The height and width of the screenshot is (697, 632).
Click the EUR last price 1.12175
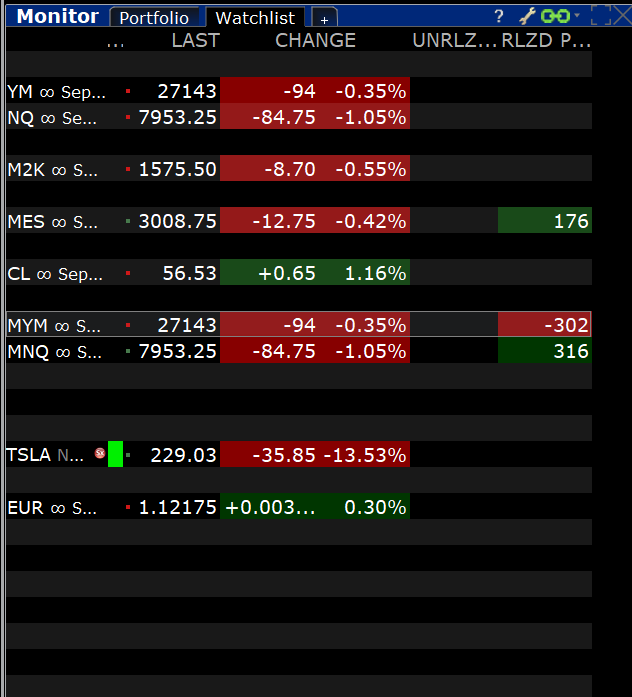(177, 507)
